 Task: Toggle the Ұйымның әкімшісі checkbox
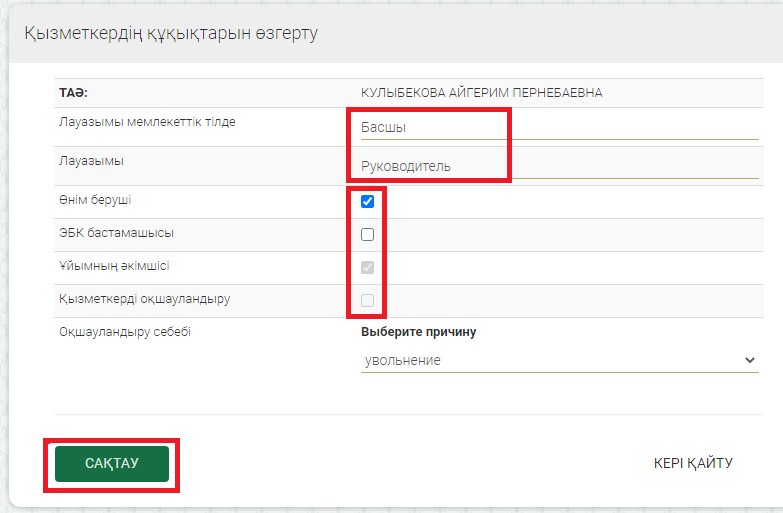pyautogui.click(x=367, y=268)
